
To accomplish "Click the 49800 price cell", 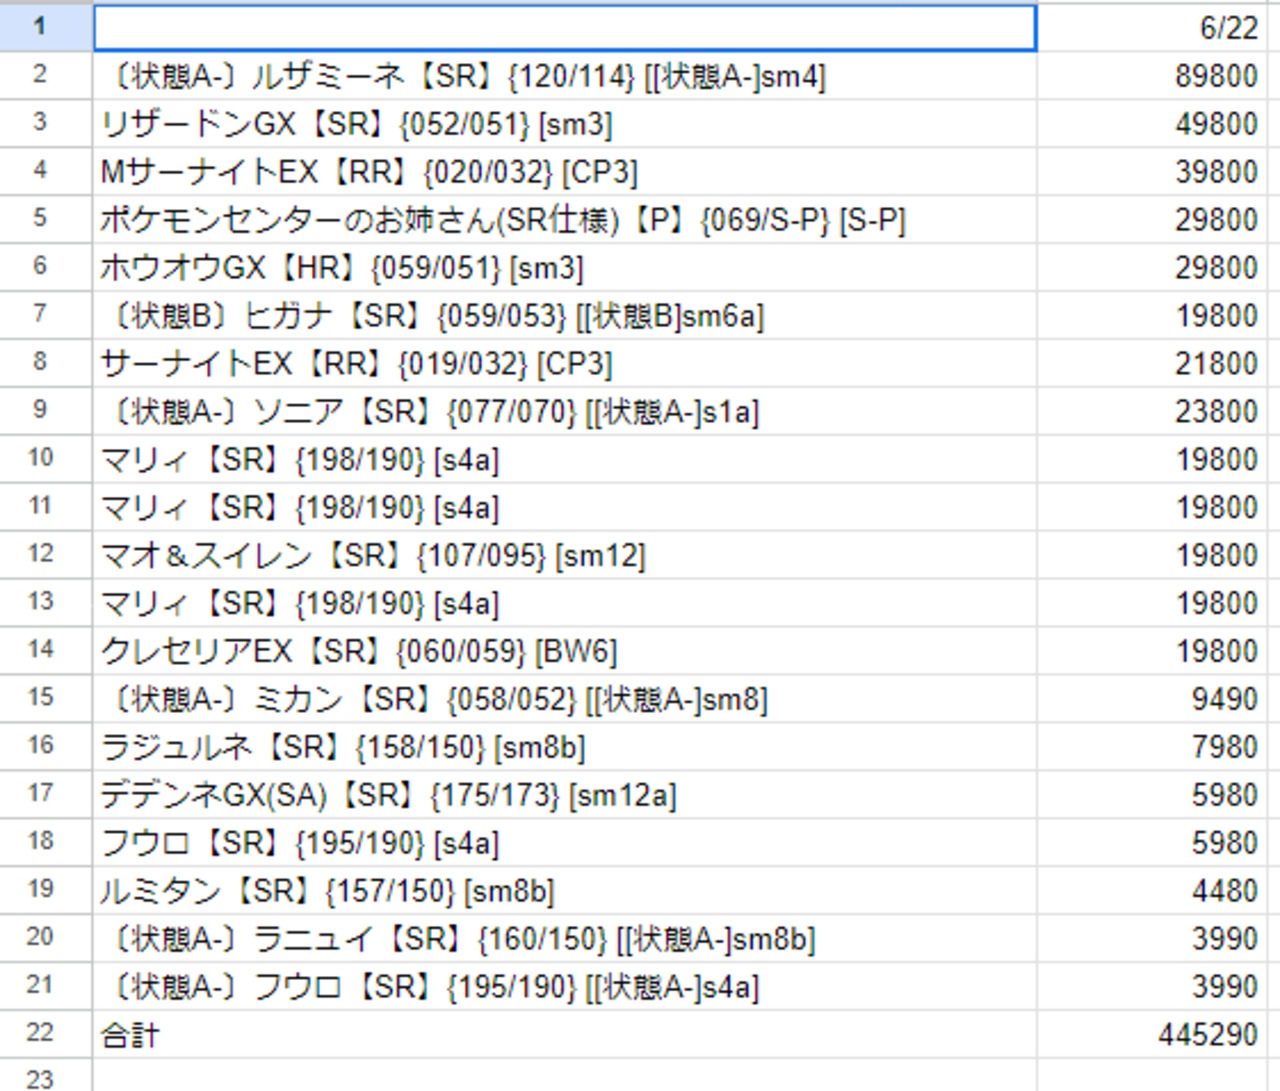I will (1150, 124).
